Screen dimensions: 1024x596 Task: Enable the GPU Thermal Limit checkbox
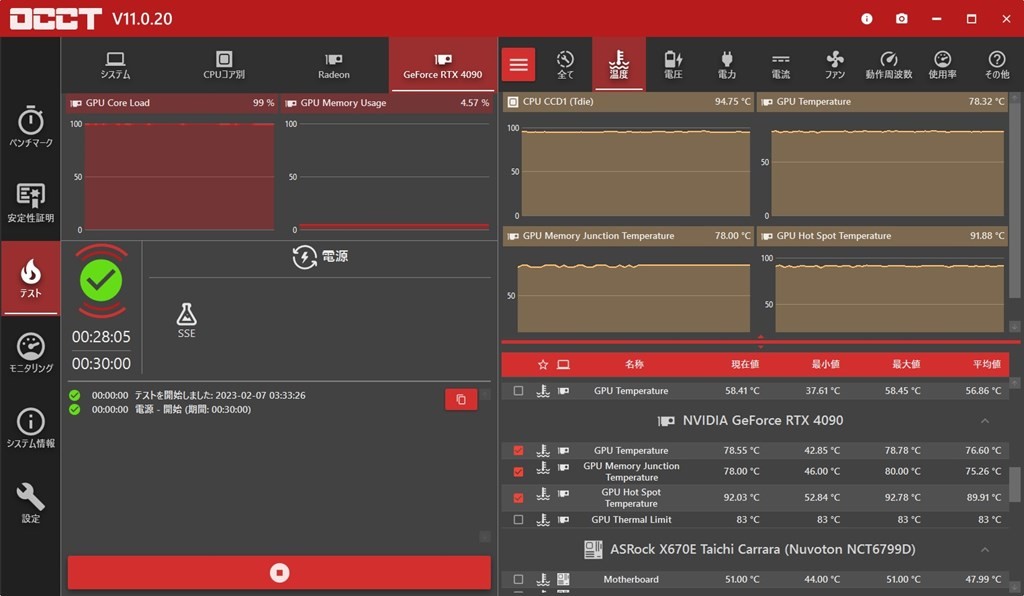pos(518,520)
